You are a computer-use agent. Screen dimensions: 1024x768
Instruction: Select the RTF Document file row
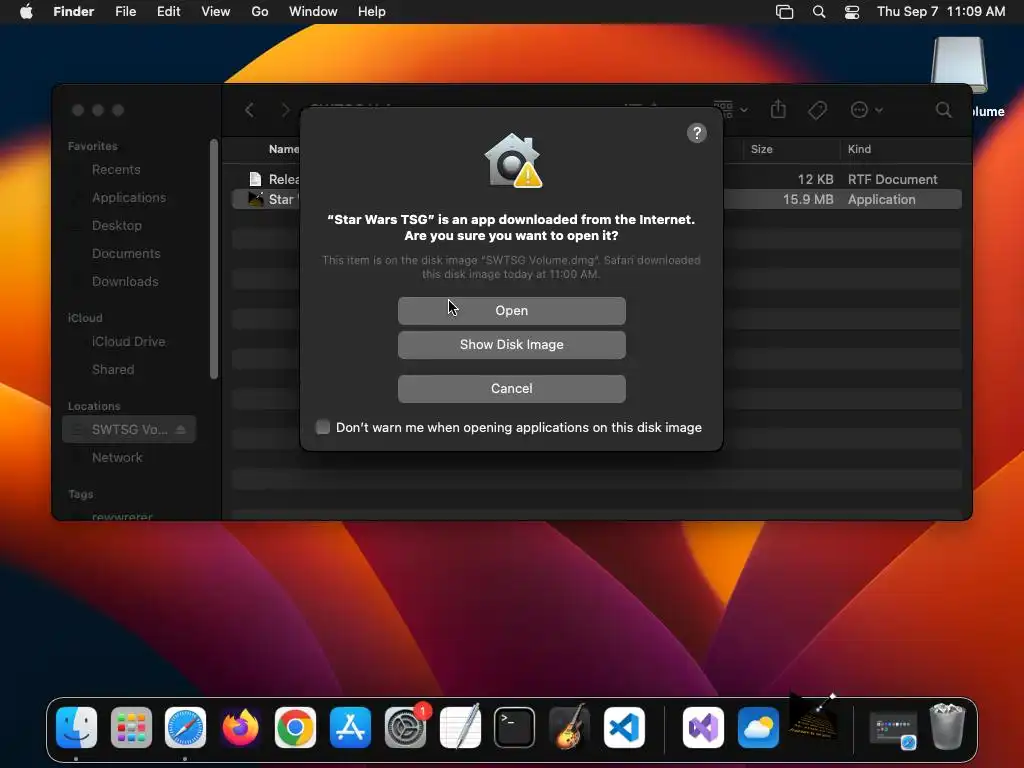tap(597, 180)
